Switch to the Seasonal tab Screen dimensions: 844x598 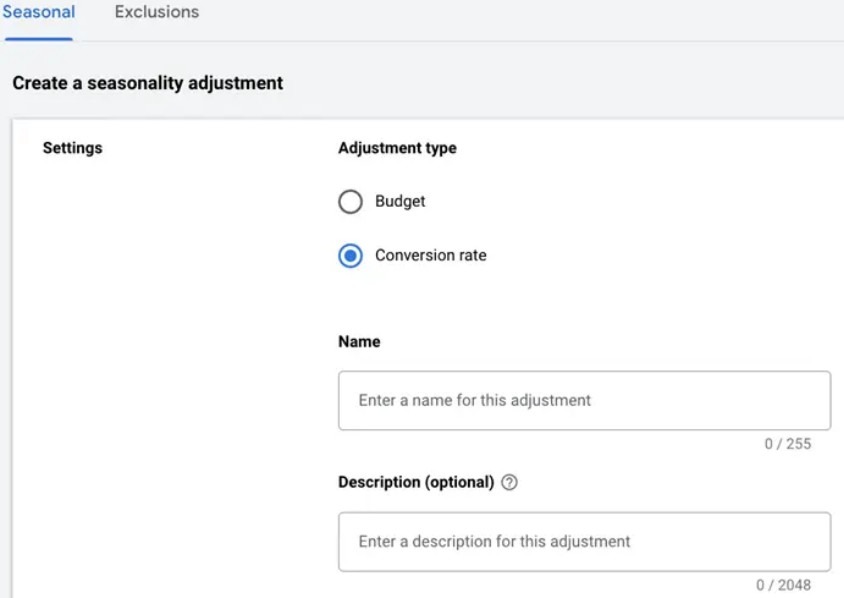click(38, 13)
